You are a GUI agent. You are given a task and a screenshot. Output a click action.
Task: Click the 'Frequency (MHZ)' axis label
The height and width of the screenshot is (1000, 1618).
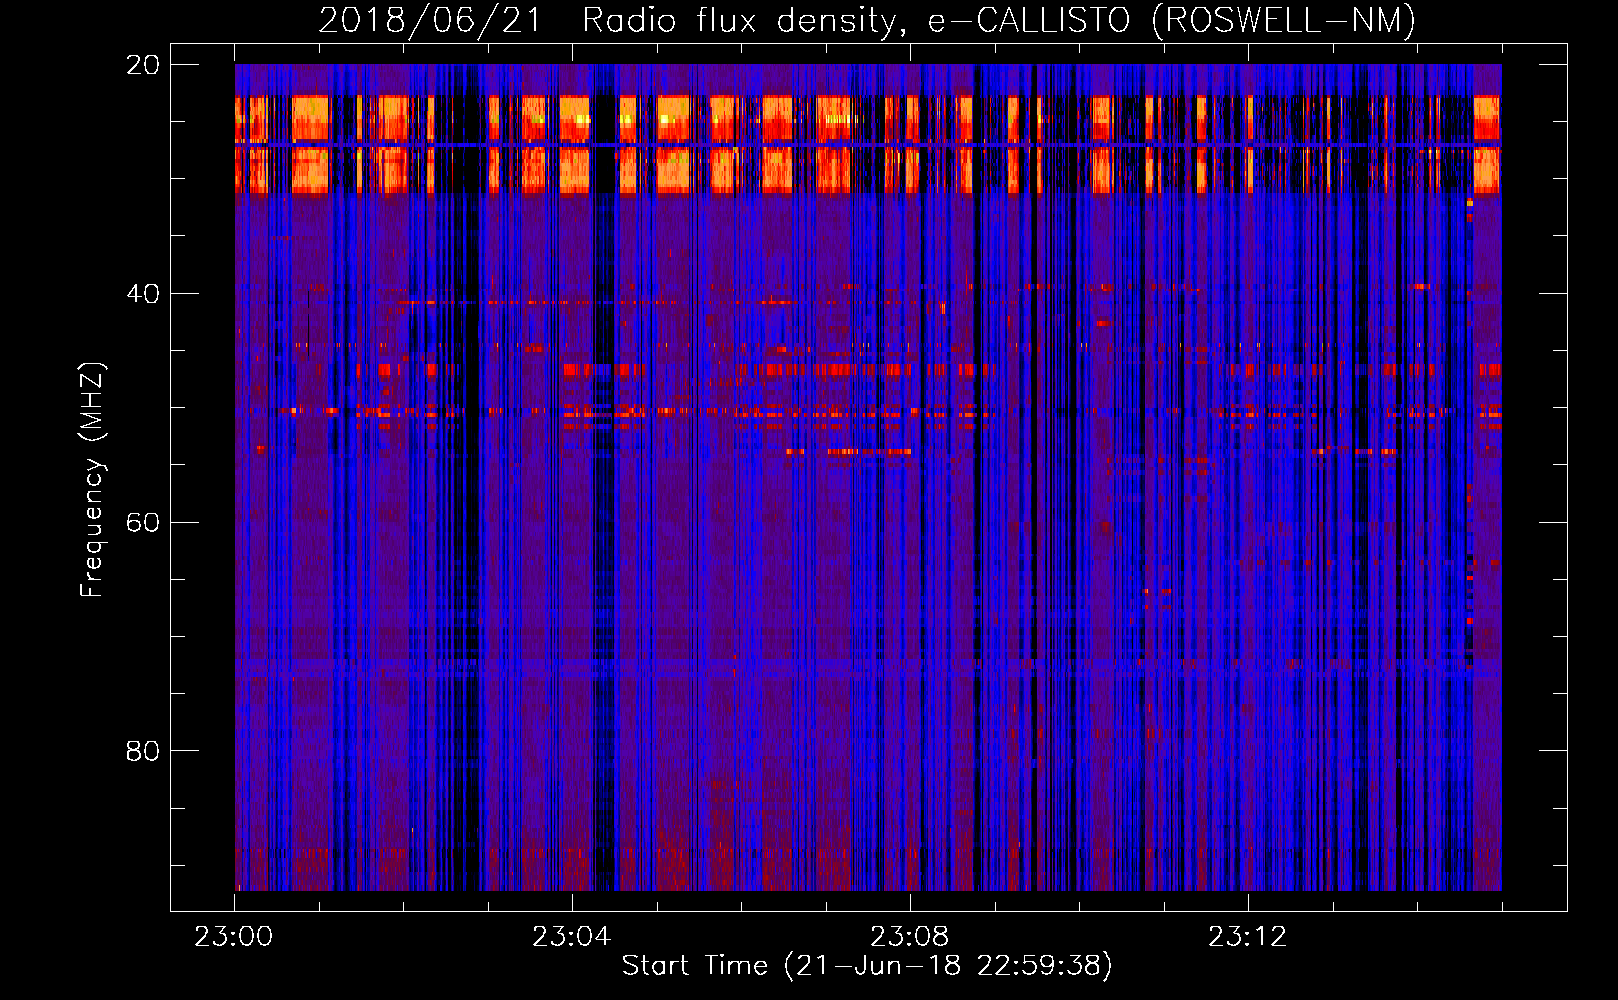tap(92, 479)
